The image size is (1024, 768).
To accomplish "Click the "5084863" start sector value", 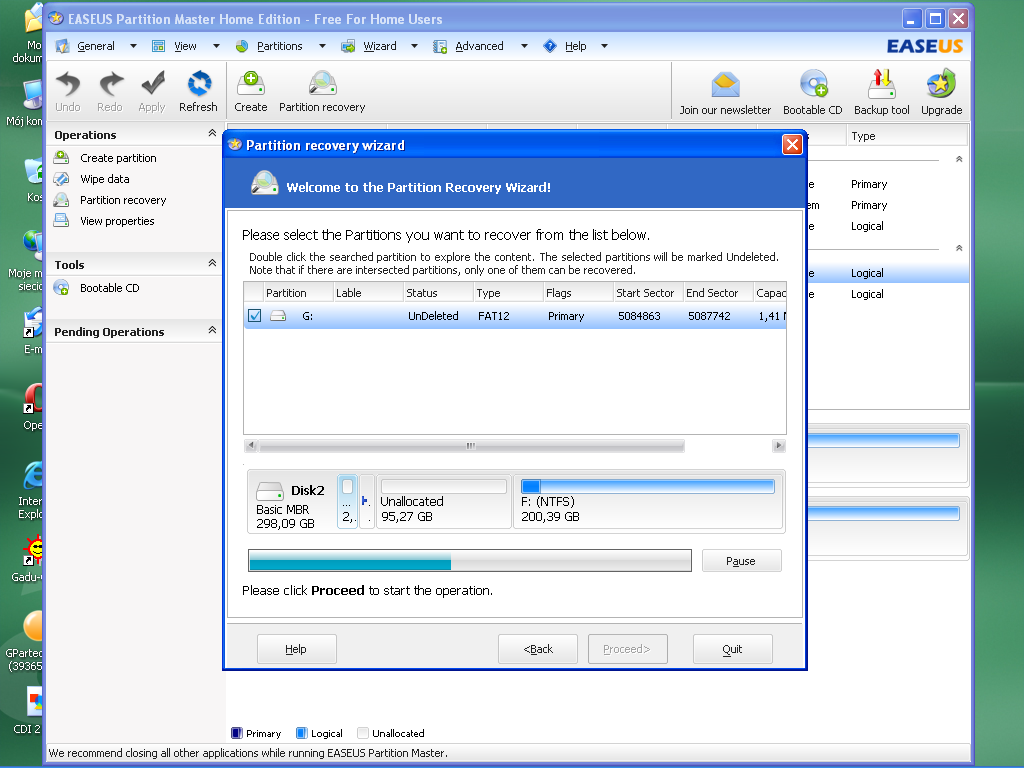I will tap(639, 316).
